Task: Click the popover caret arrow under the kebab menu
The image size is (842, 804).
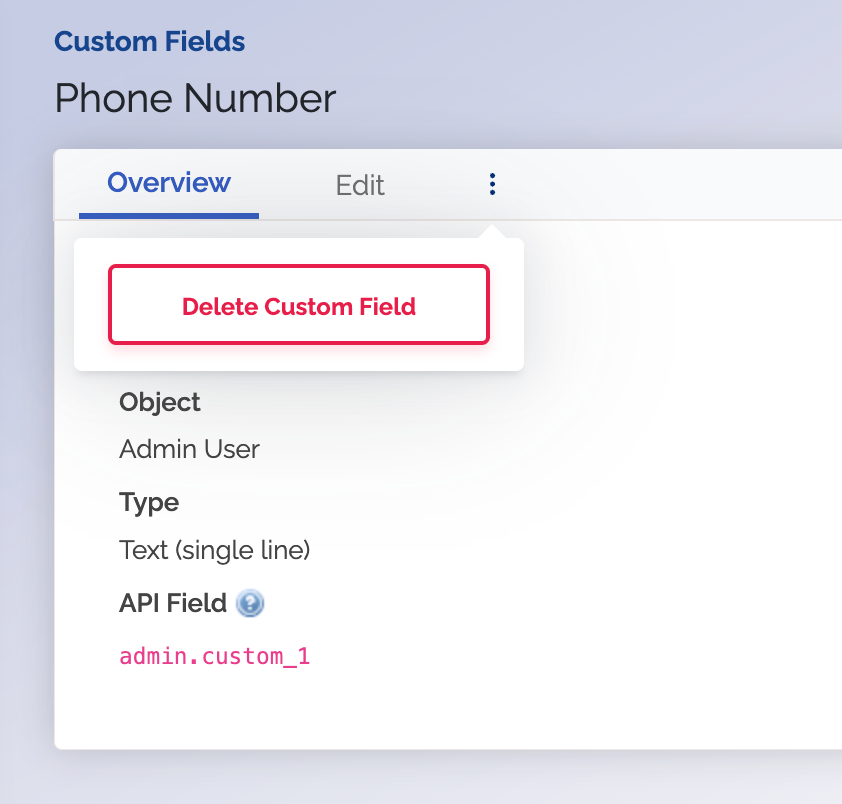Action: click(x=492, y=232)
